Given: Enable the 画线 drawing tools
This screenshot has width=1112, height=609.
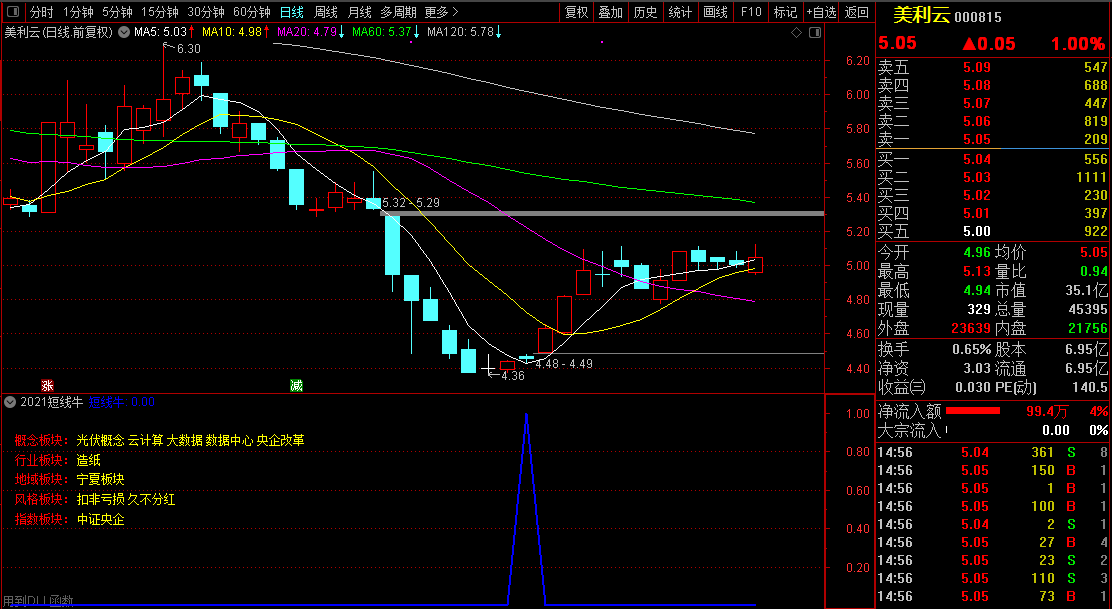Looking at the screenshot, I should point(715,13).
